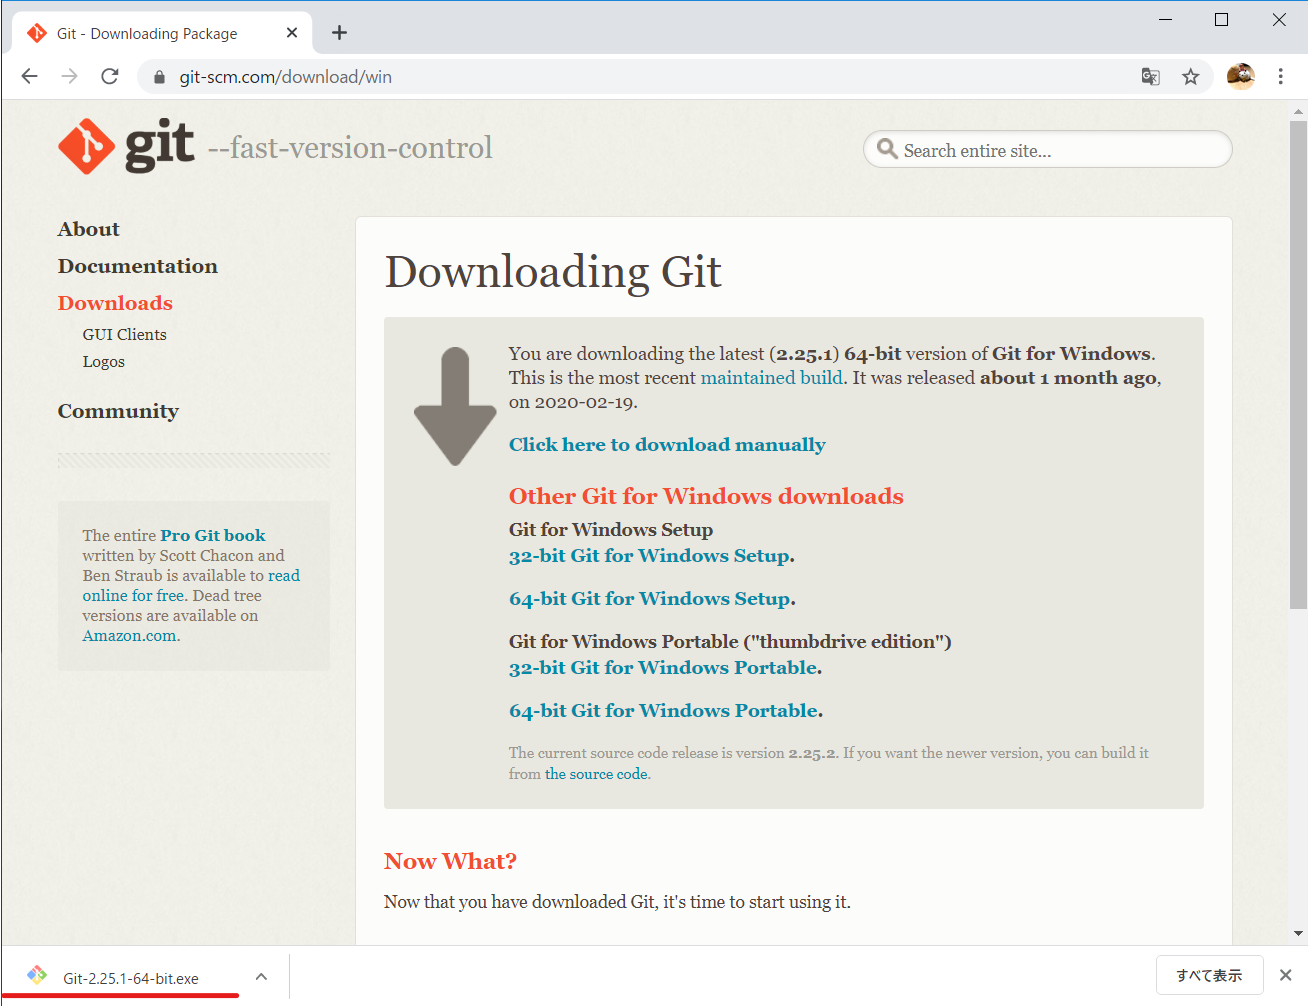Click the read online for free link

[191, 586]
